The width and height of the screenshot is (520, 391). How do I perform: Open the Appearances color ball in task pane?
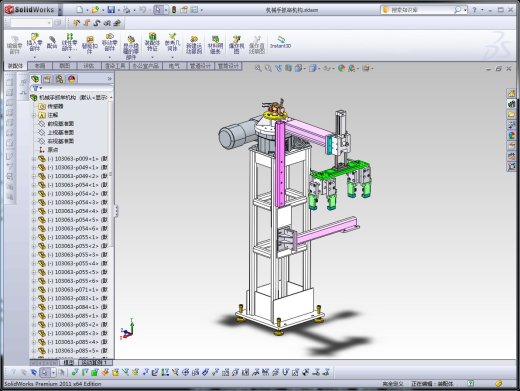(x=511, y=135)
